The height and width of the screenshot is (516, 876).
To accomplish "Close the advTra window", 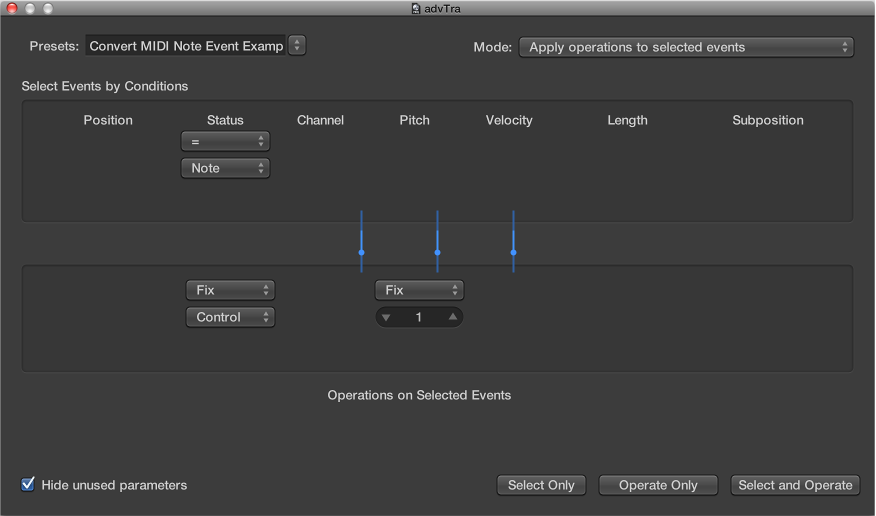I will 12,8.
